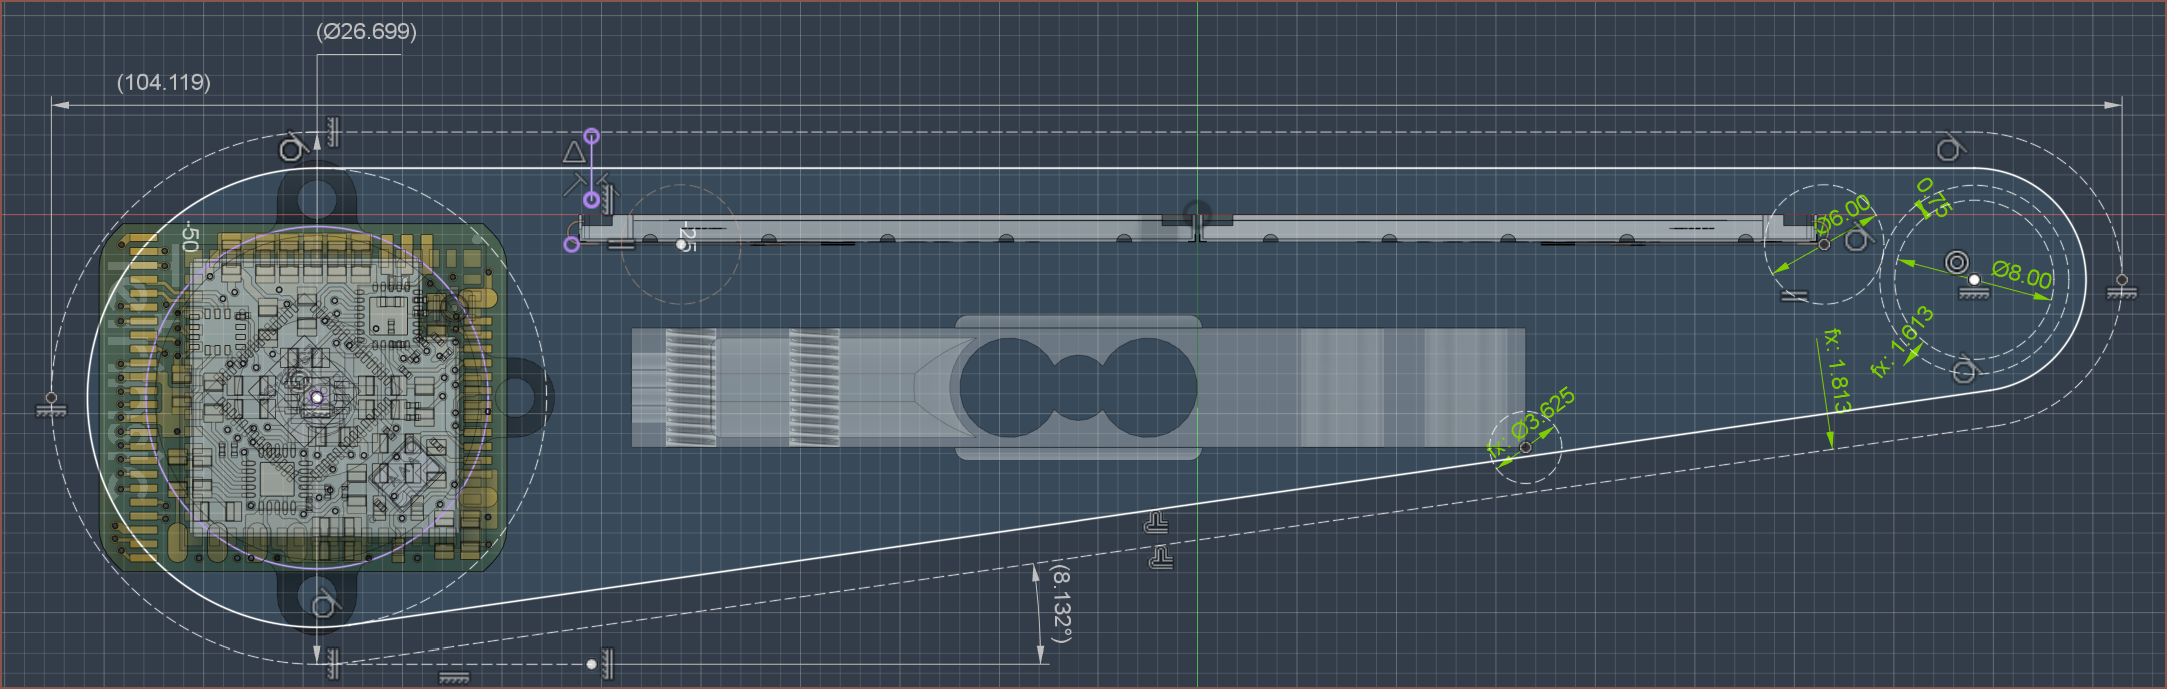The width and height of the screenshot is (2167, 689).
Task: Click the Ø6.00 diameter dimension label
Action: (1842, 213)
